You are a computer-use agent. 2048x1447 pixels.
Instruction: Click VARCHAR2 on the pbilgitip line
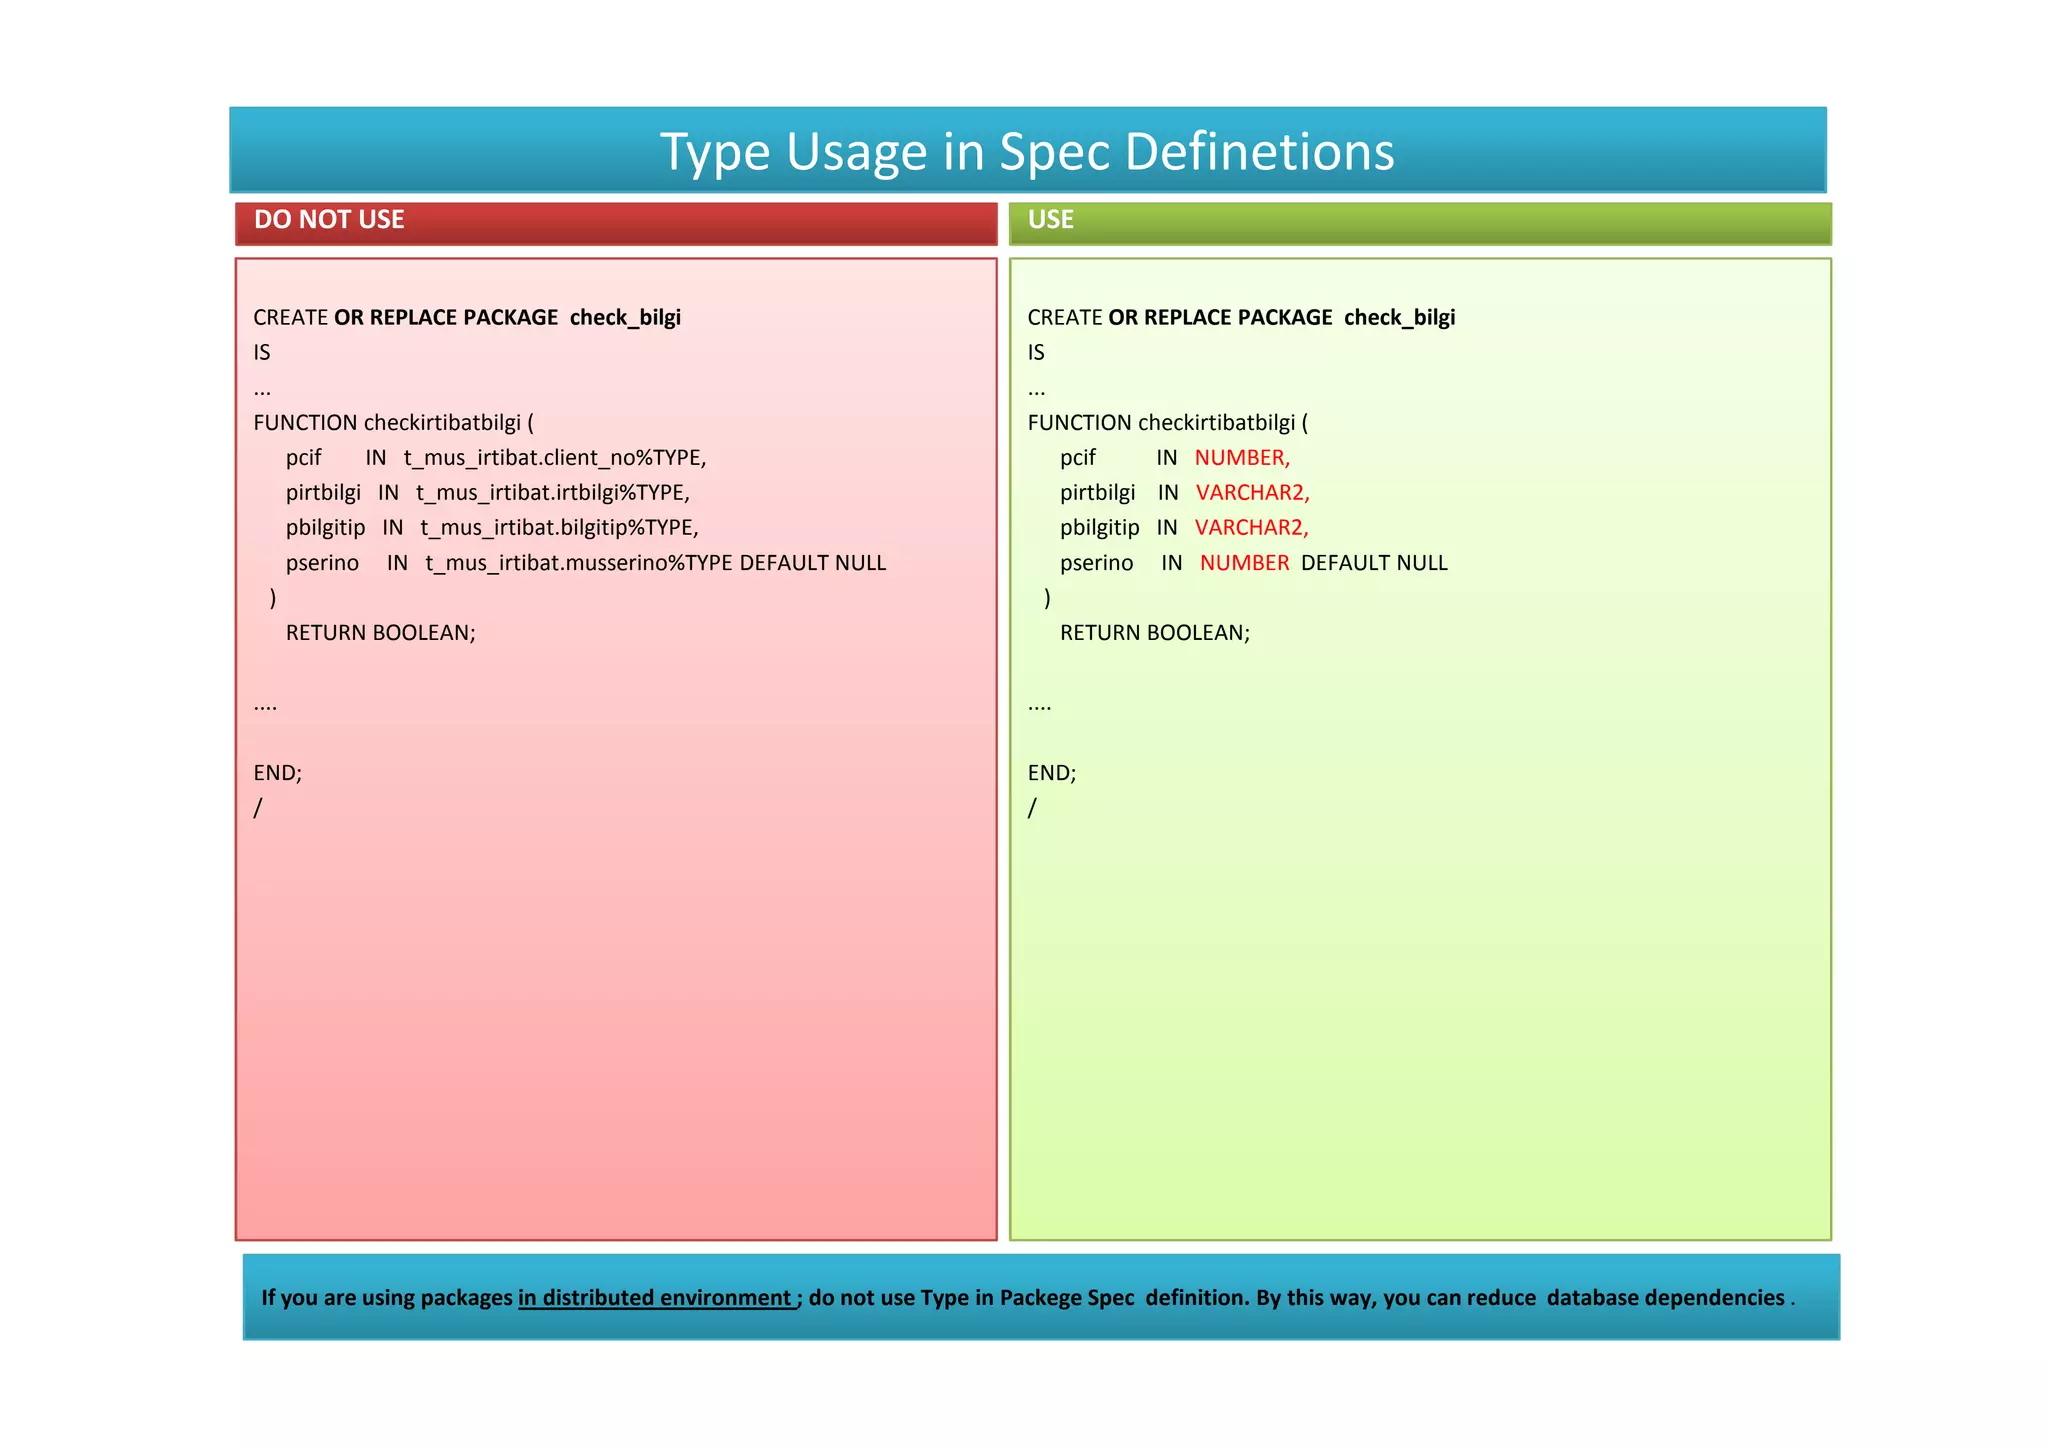1251,528
